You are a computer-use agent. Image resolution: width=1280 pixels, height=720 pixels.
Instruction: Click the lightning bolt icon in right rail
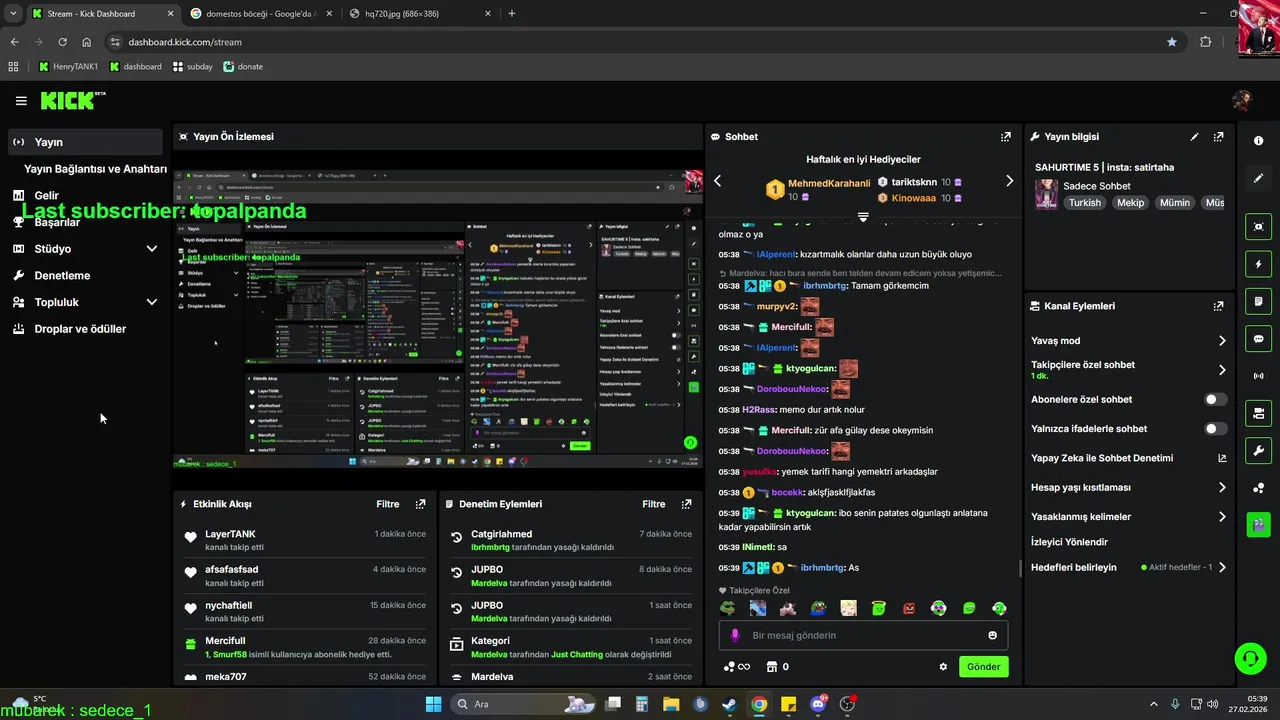tap(1259, 264)
